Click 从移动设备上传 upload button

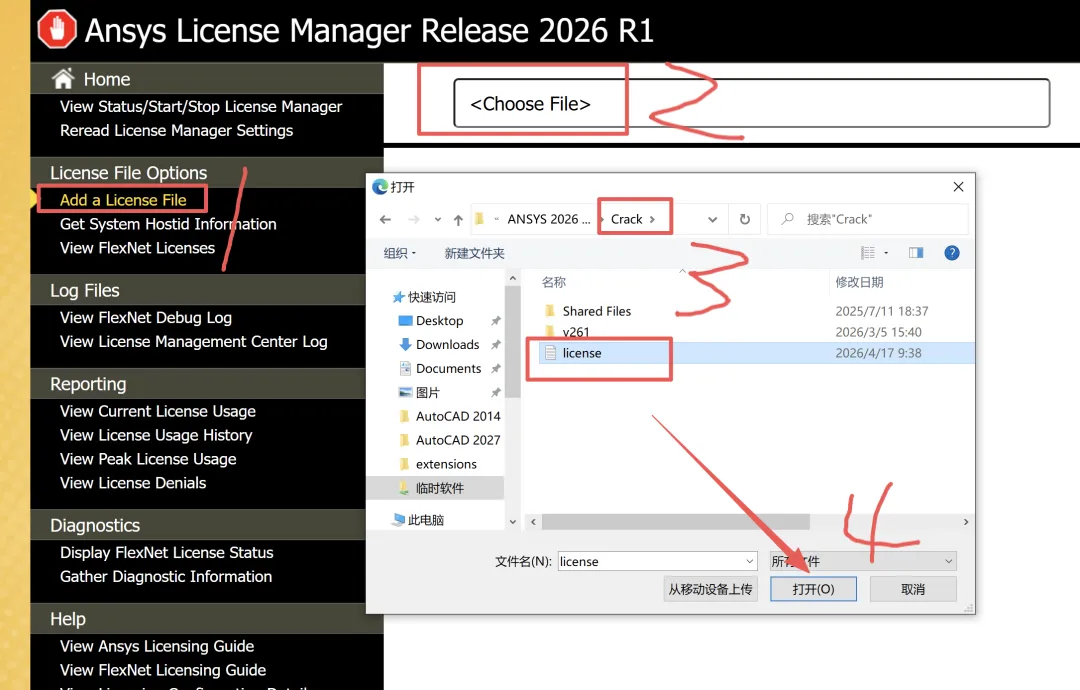click(710, 589)
